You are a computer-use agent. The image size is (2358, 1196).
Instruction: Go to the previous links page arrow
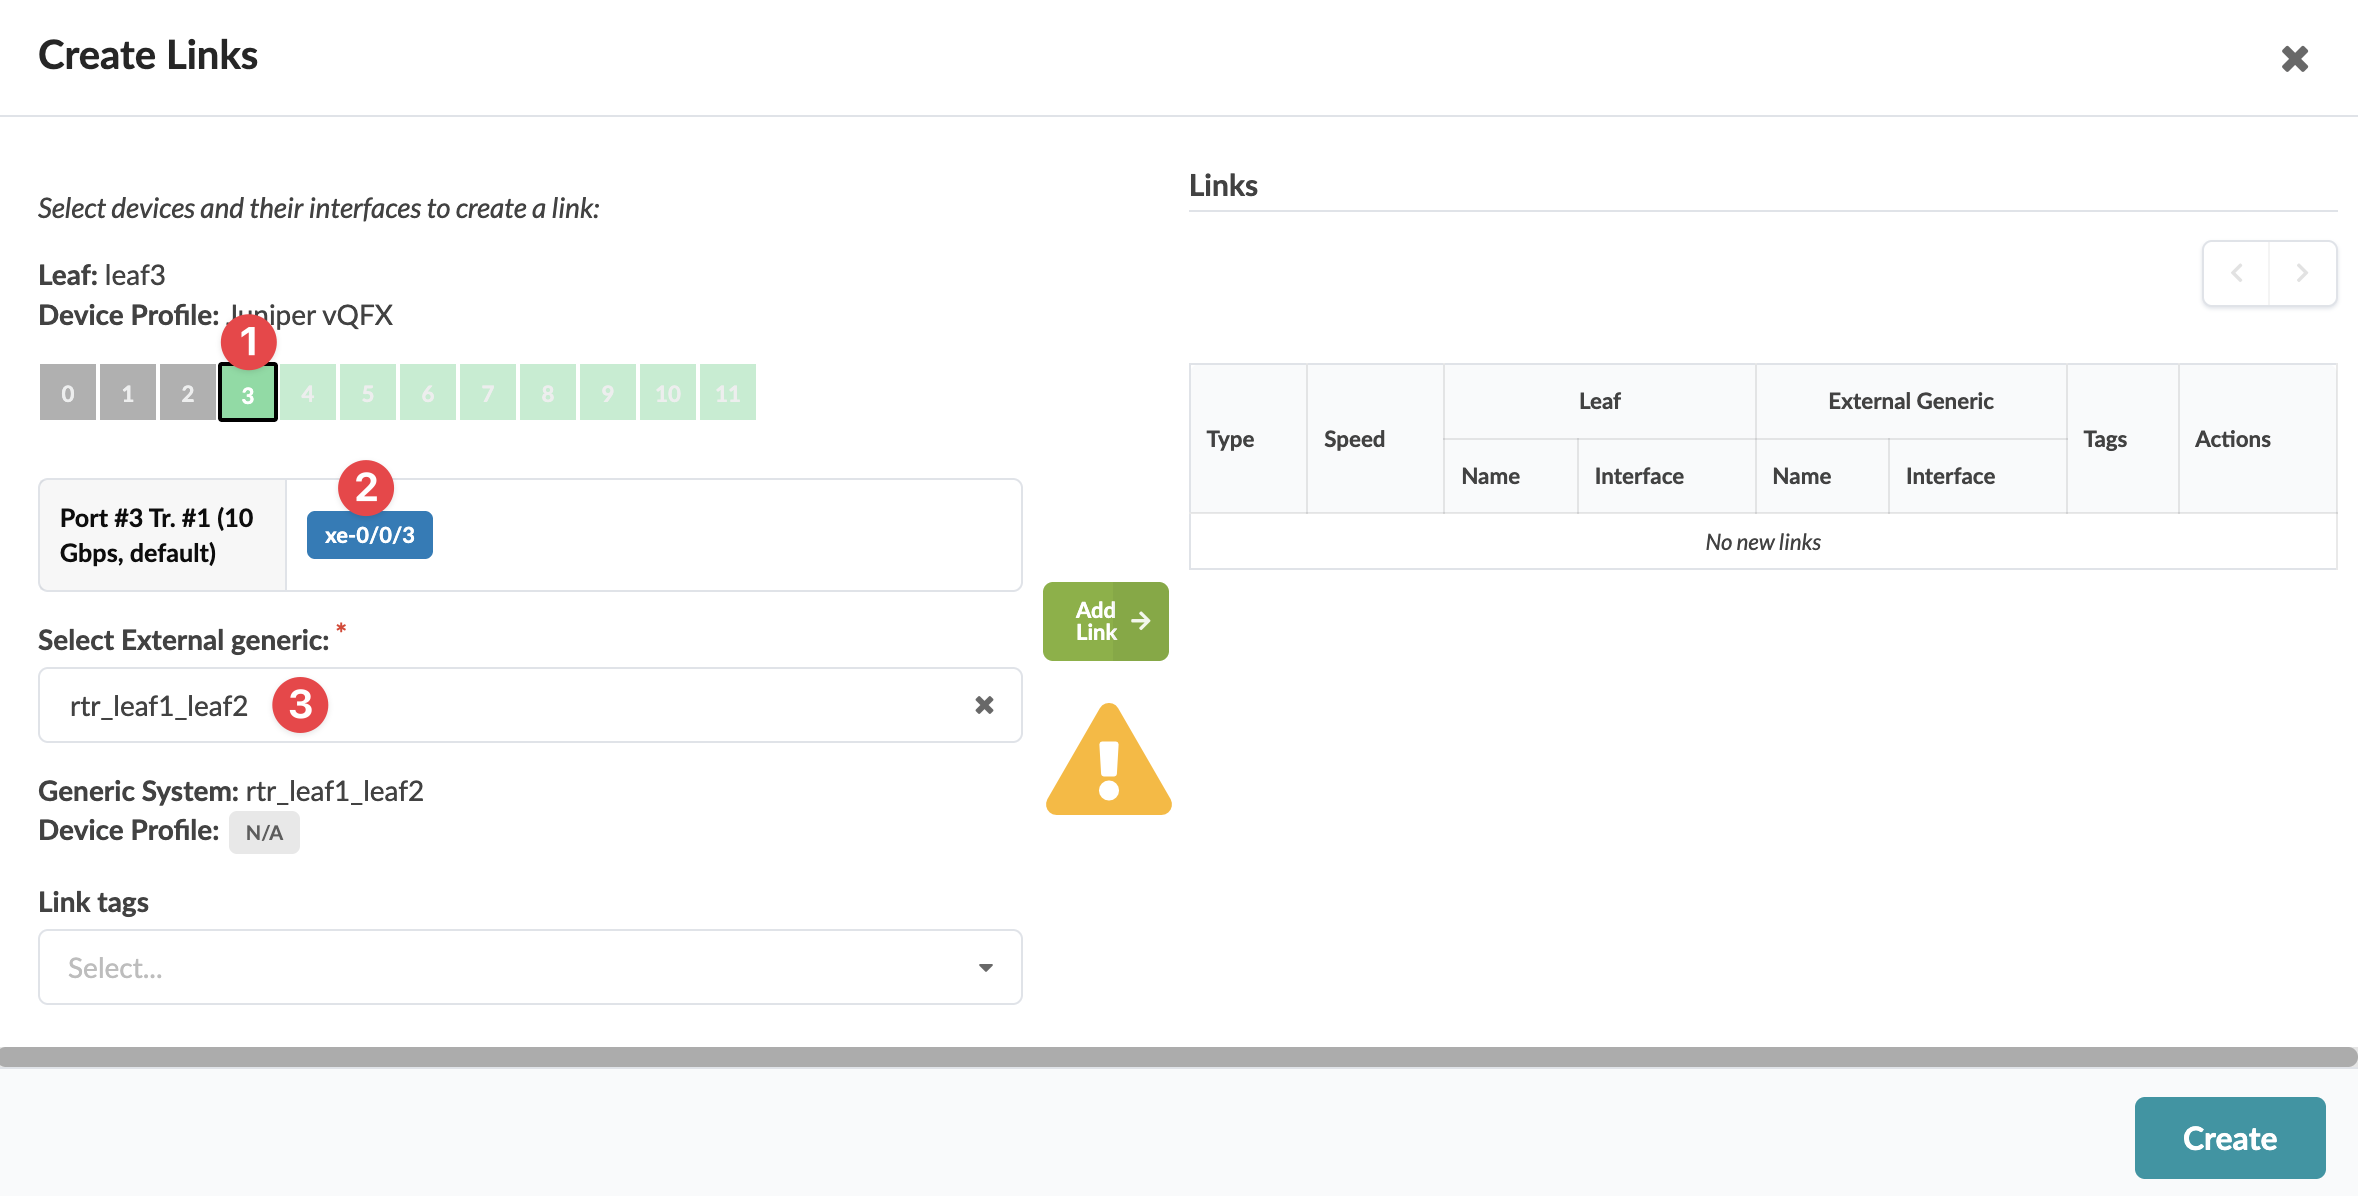(x=2237, y=273)
